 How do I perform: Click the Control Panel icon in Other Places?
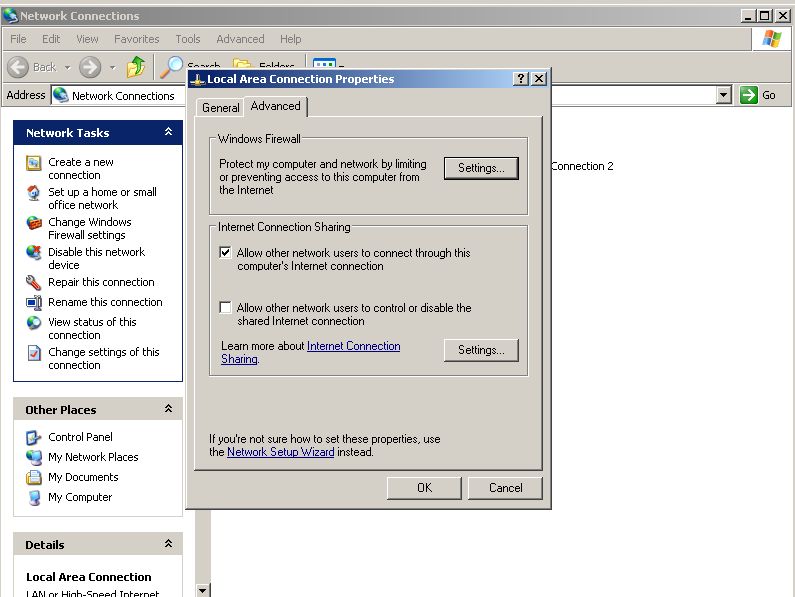point(33,438)
